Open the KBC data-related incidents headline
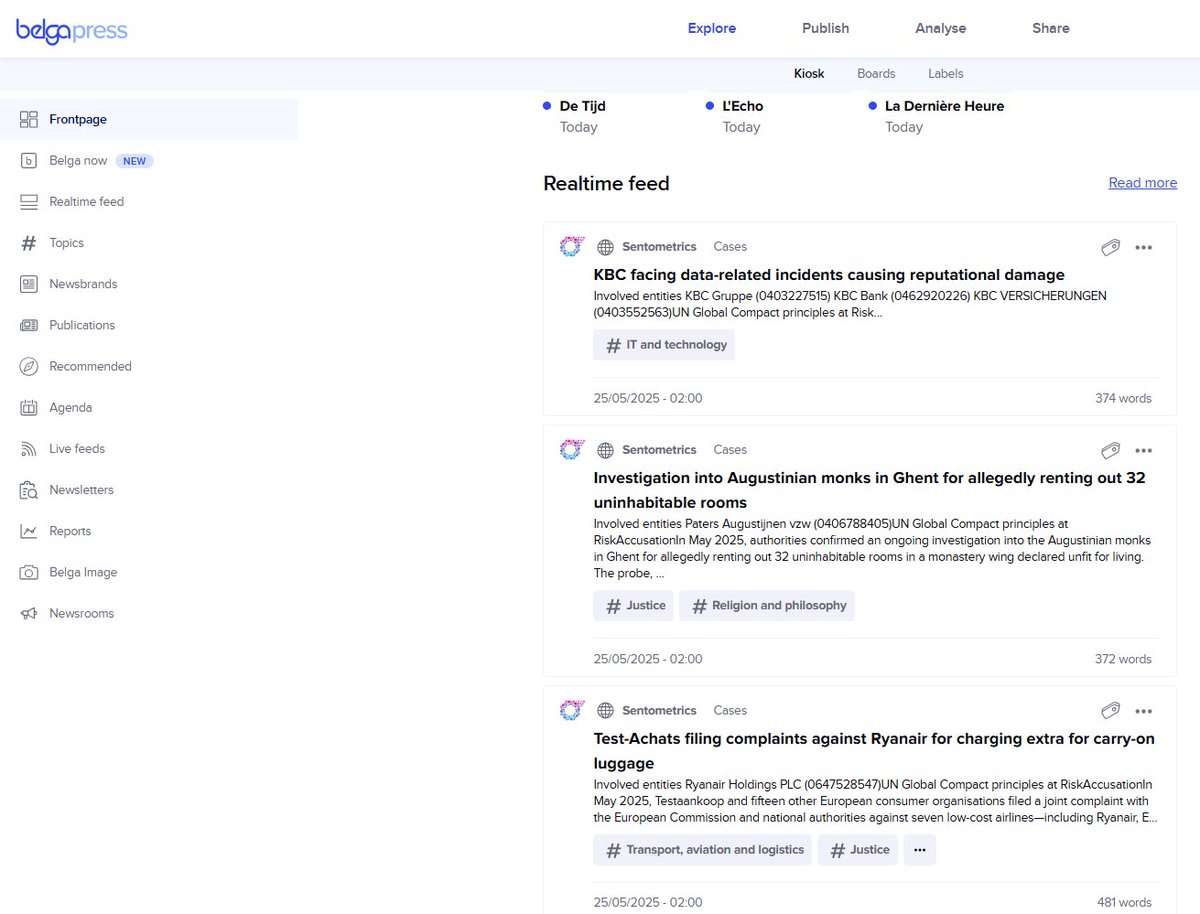The image size is (1200, 914). 829,275
